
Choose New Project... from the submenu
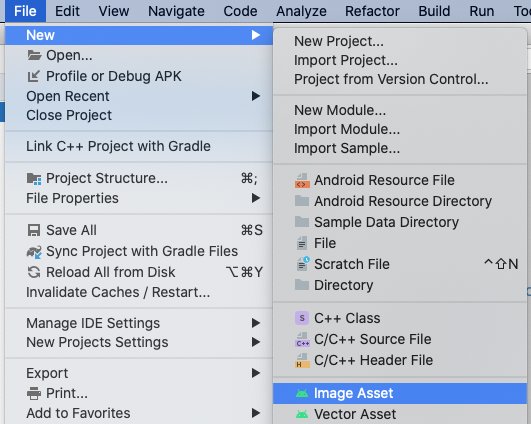(x=339, y=41)
